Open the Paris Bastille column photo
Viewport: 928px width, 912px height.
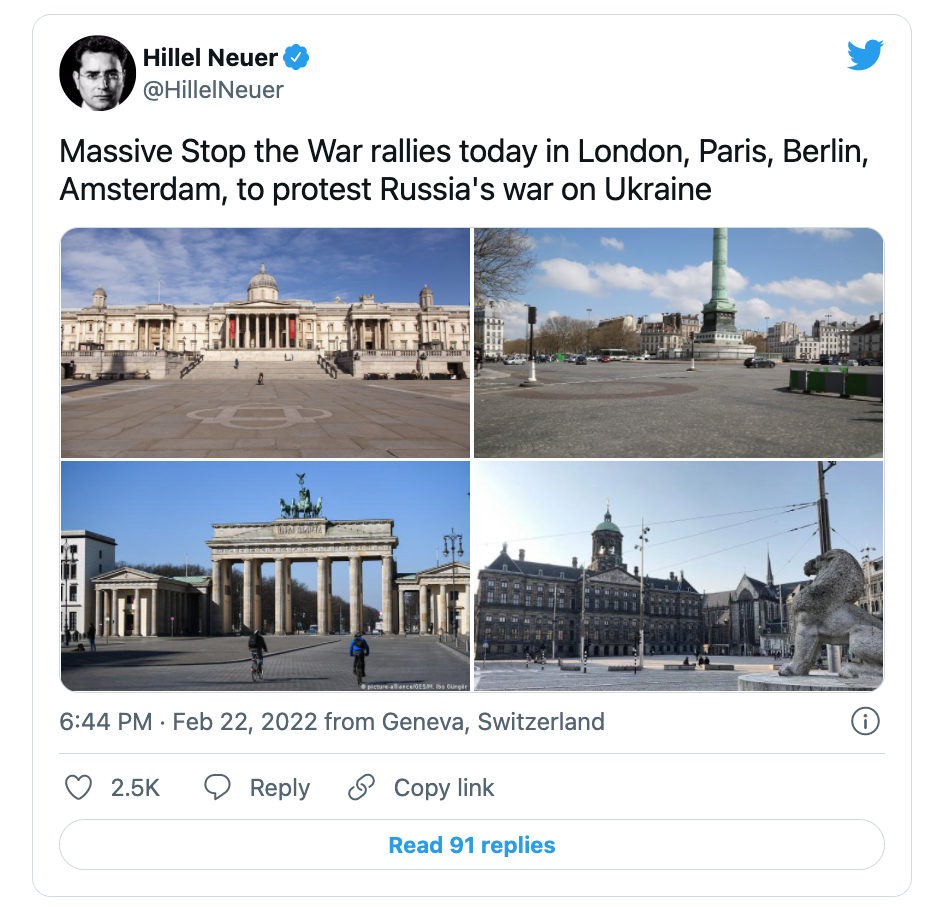(x=678, y=342)
